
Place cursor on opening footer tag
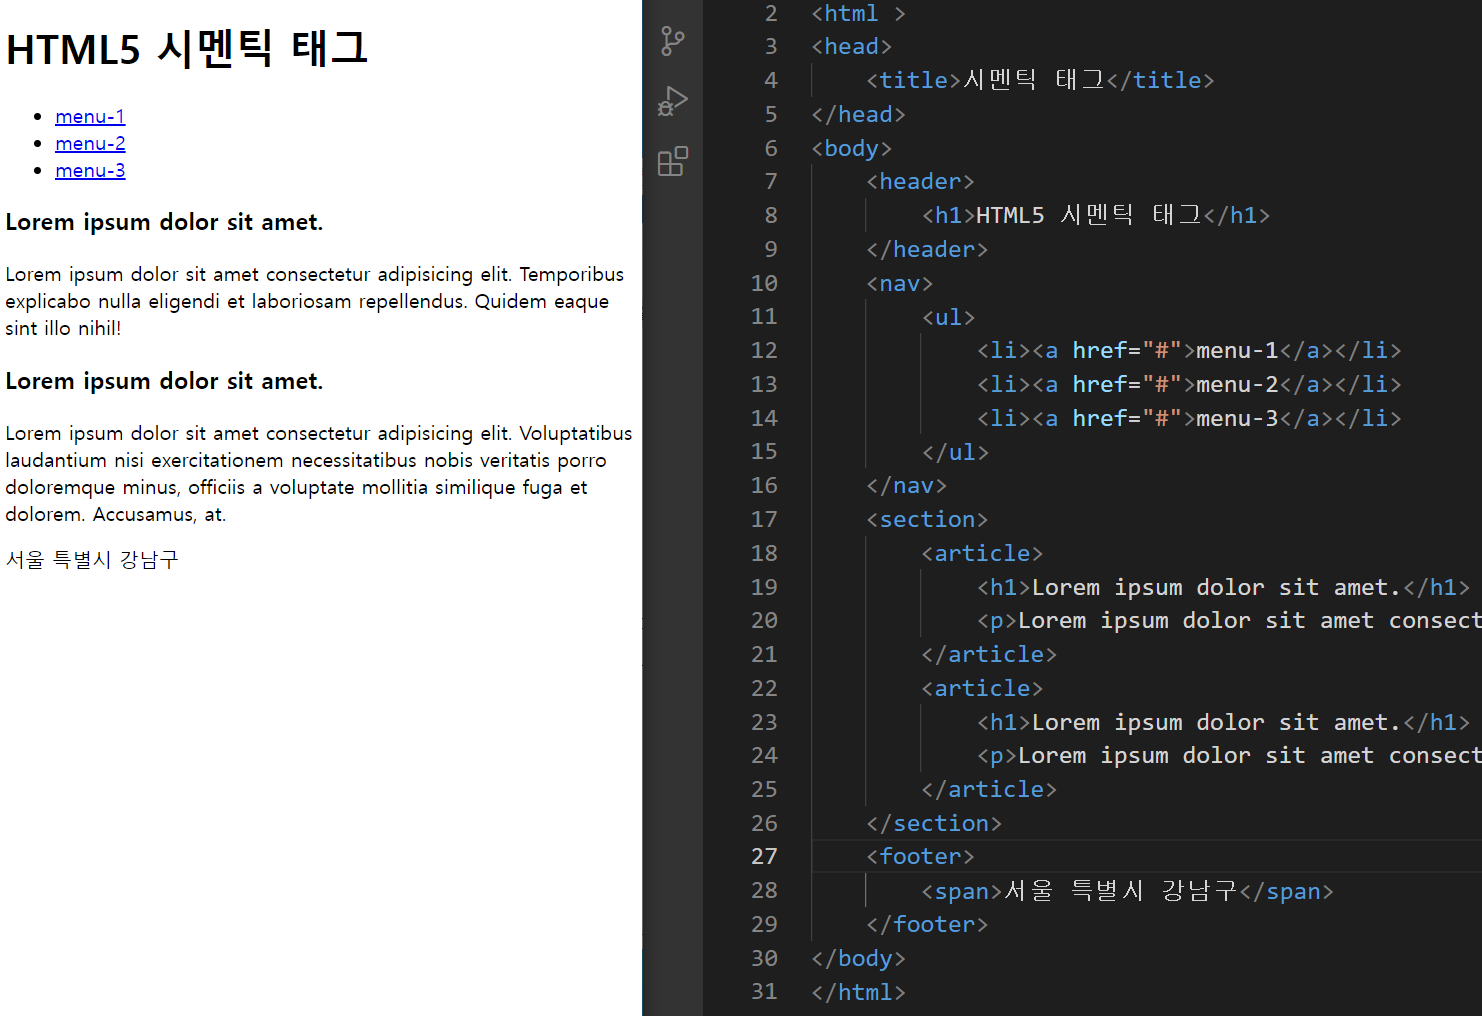(920, 856)
